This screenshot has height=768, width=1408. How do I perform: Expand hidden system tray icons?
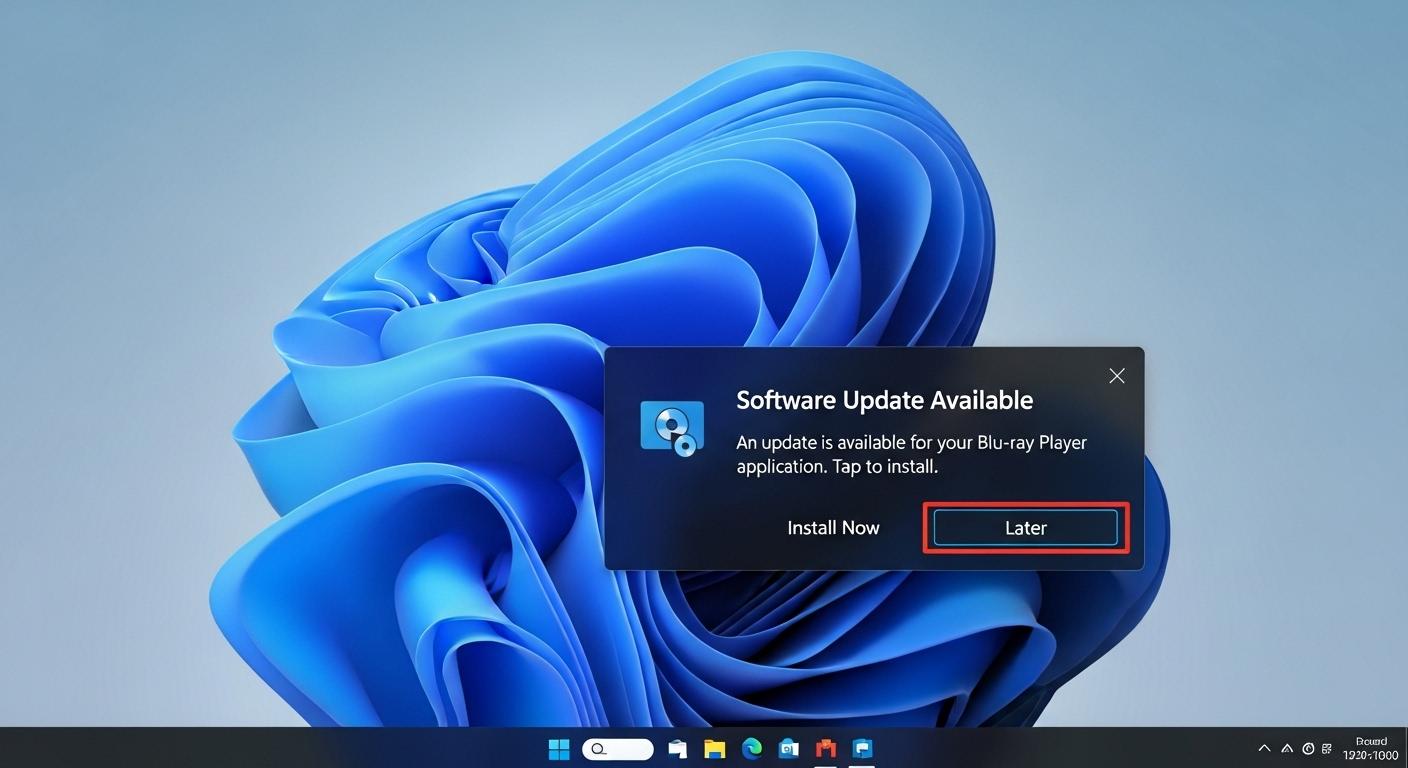point(1264,748)
